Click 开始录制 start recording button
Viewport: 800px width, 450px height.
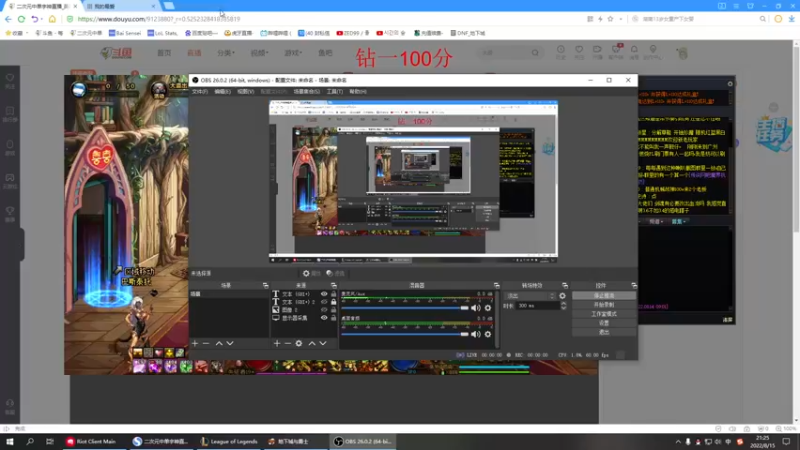click(604, 305)
